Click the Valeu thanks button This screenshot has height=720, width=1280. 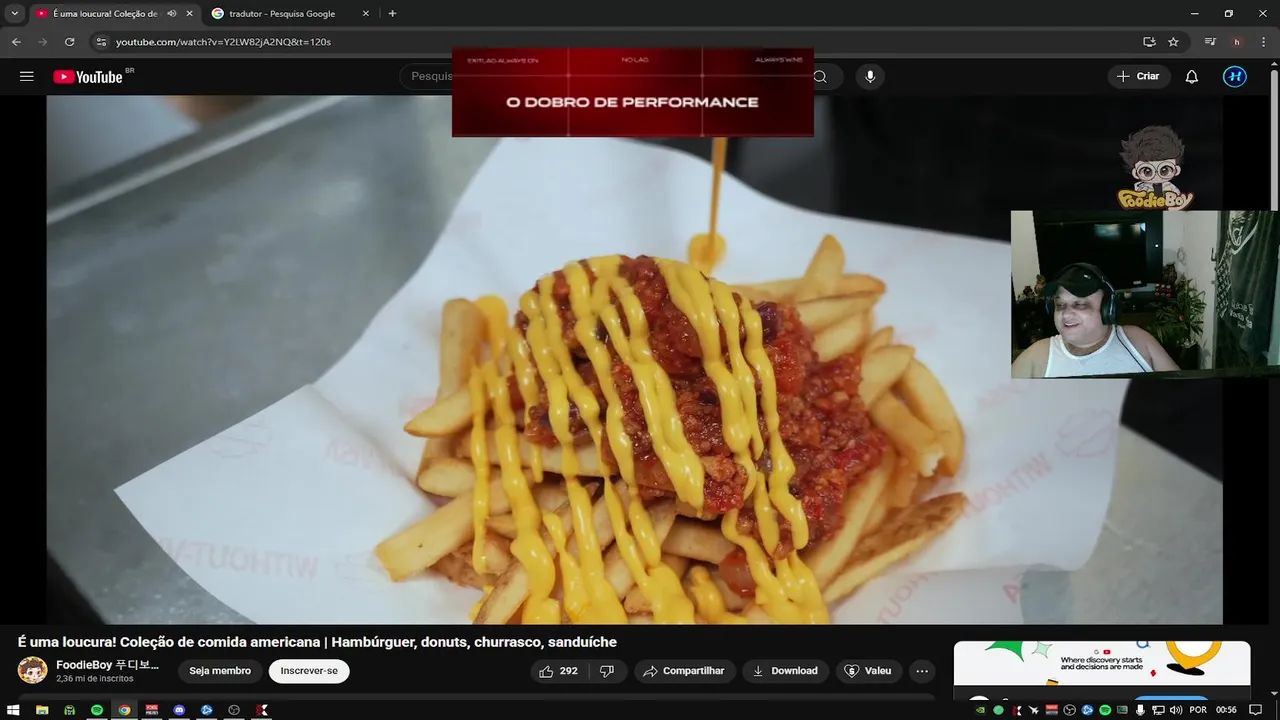[868, 671]
